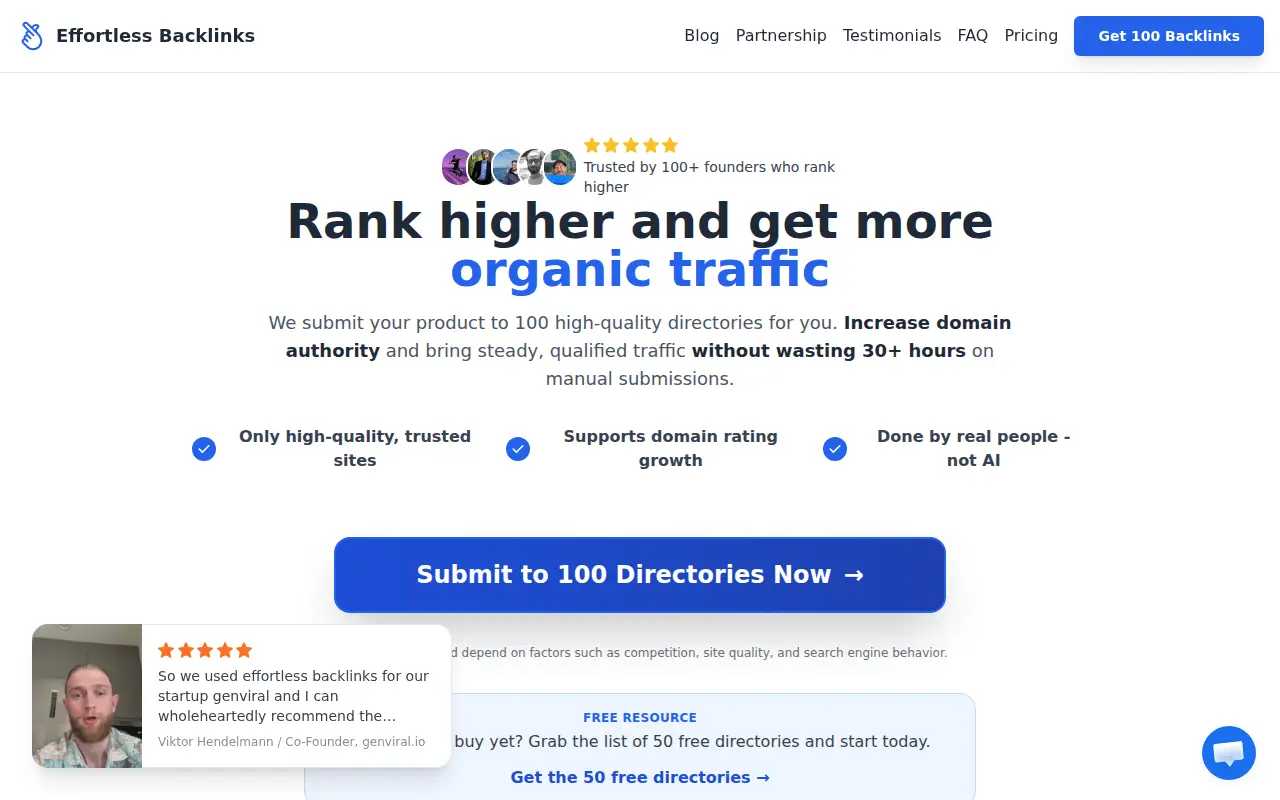Click the "FREE RESOURCE" label
Screen dimensions: 1280x800
pos(640,717)
